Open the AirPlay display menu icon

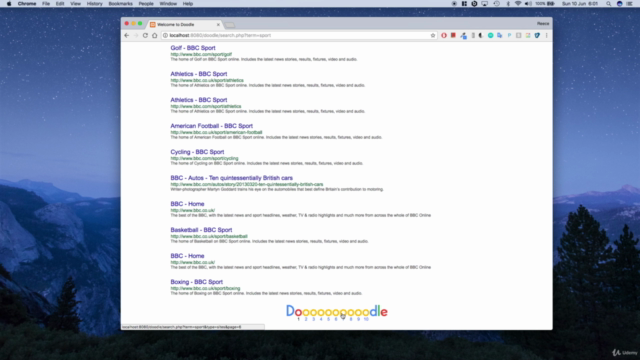coord(484,4)
